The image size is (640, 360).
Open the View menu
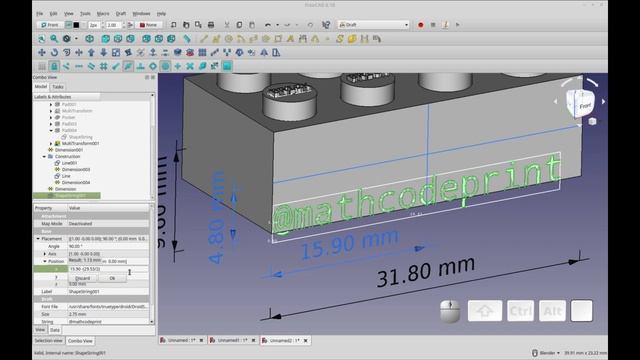click(x=69, y=13)
